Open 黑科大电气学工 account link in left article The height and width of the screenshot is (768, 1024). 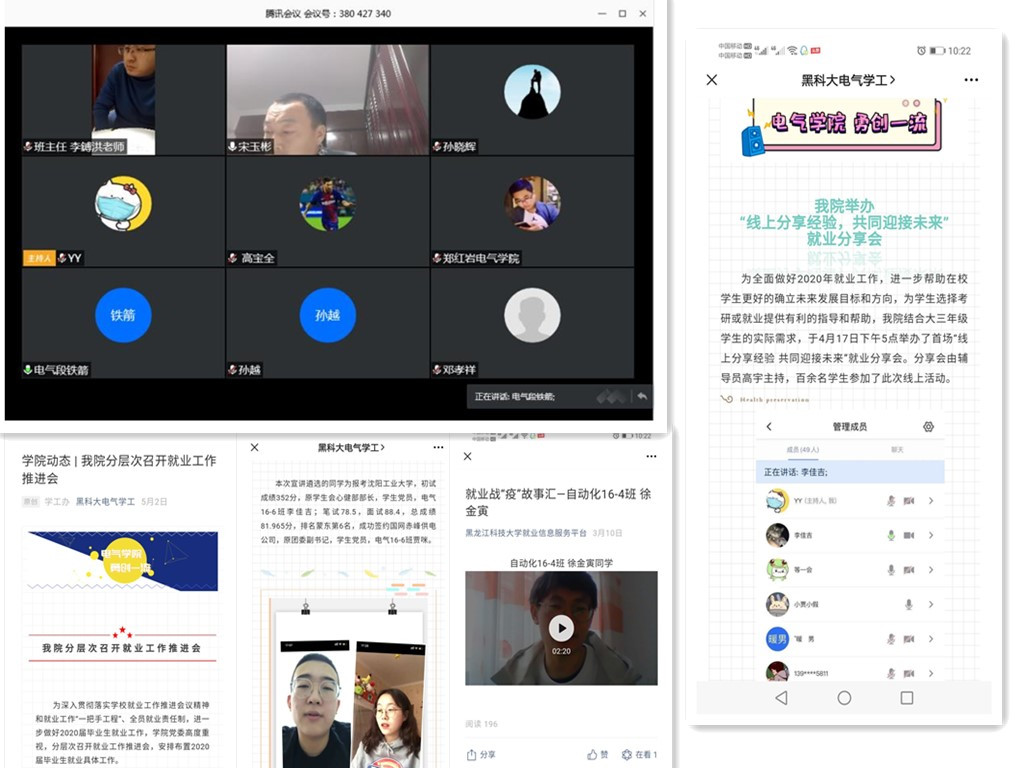(x=105, y=502)
